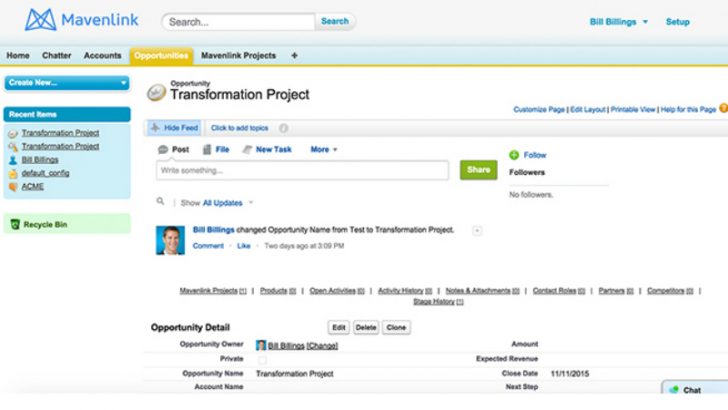Click the Post speech bubble icon

[x=162, y=150]
